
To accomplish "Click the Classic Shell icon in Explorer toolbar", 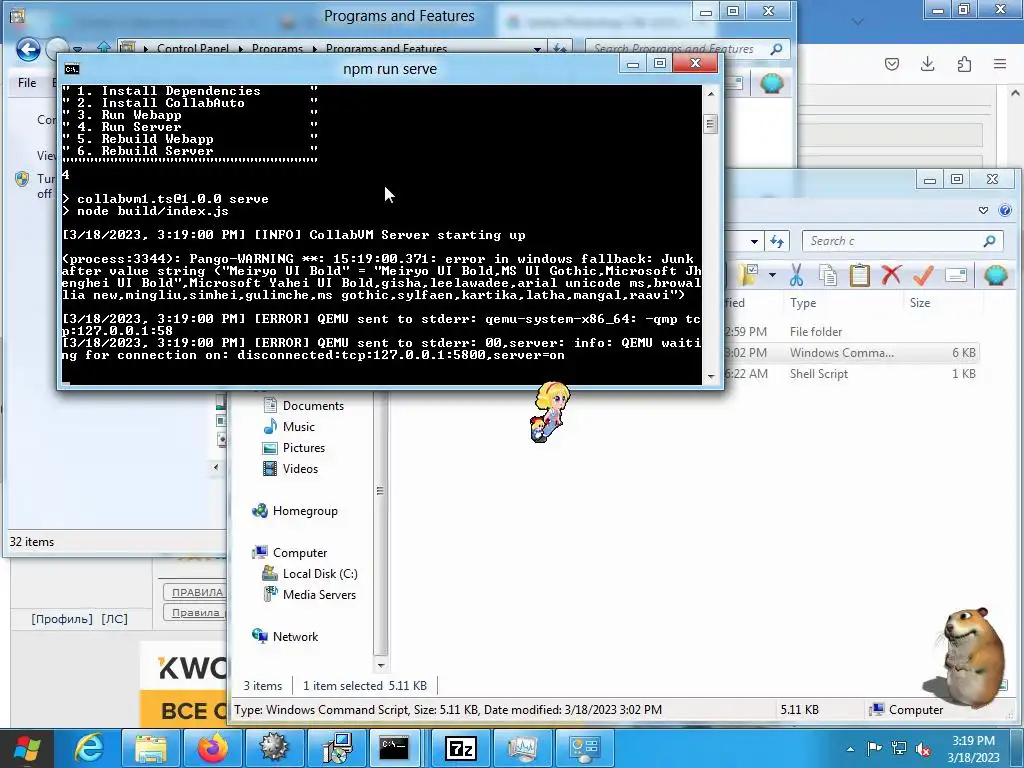I will click(x=995, y=276).
